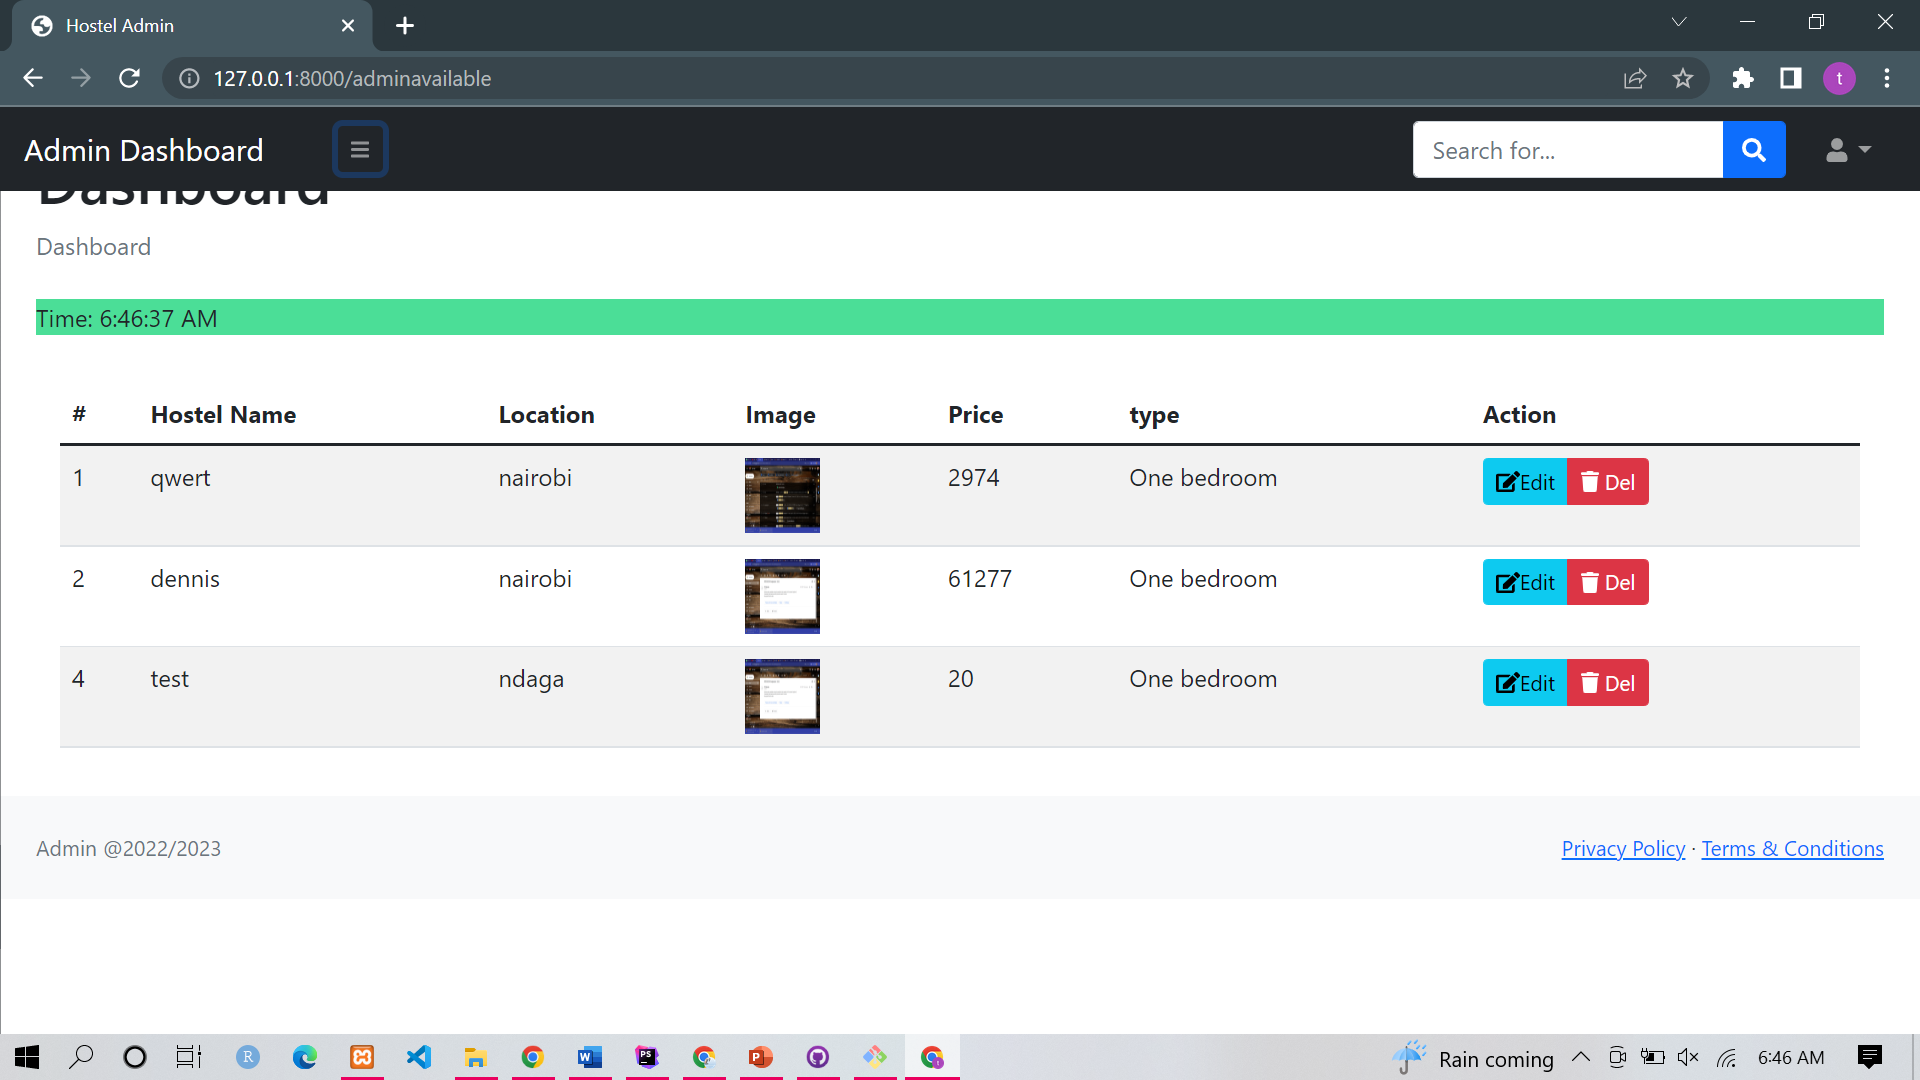Reload the current page

point(129,78)
